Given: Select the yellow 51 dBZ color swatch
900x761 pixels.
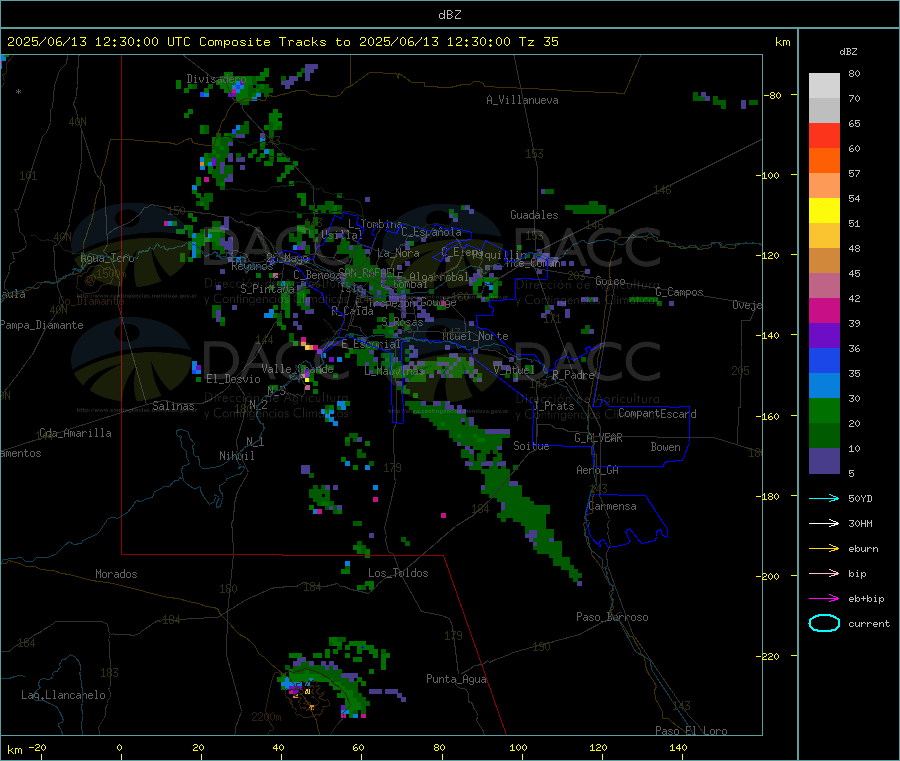Looking at the screenshot, I should coord(824,211).
